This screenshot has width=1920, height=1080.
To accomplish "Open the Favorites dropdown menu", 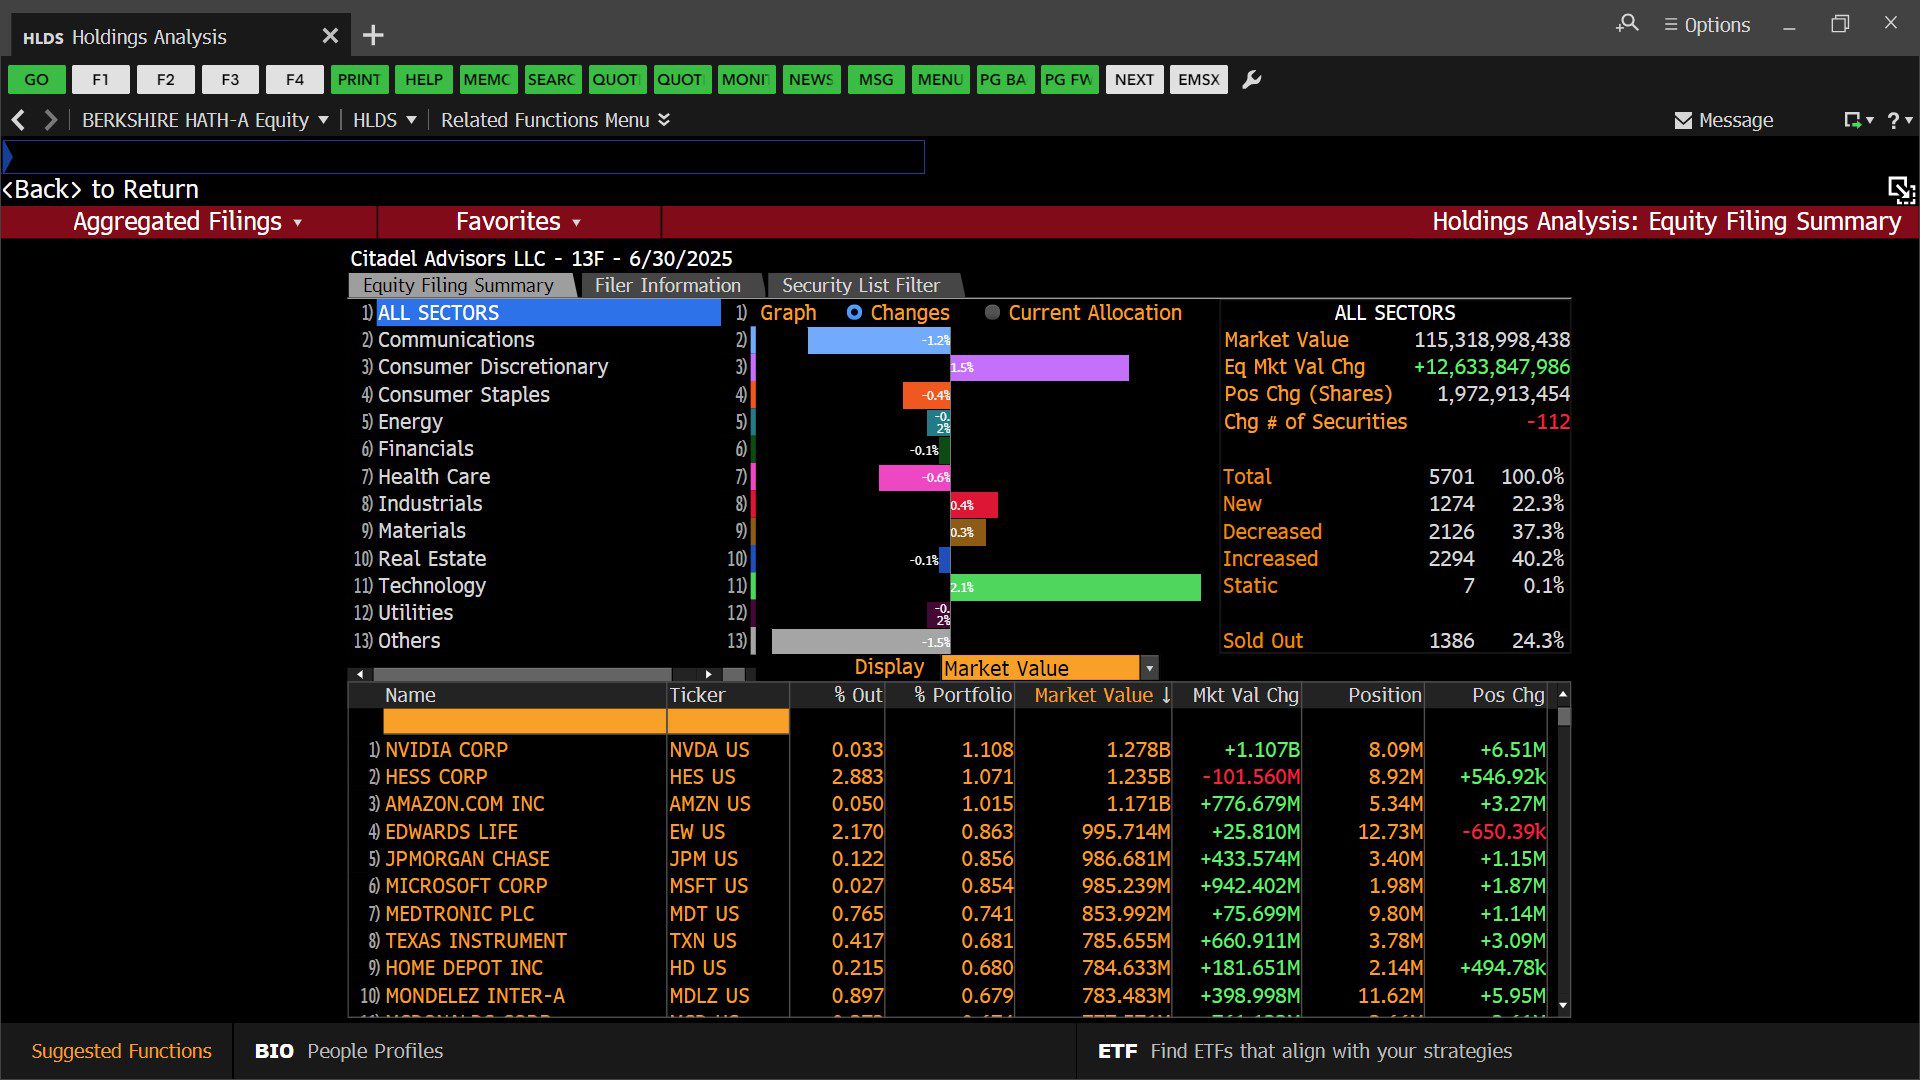I will tap(518, 222).
